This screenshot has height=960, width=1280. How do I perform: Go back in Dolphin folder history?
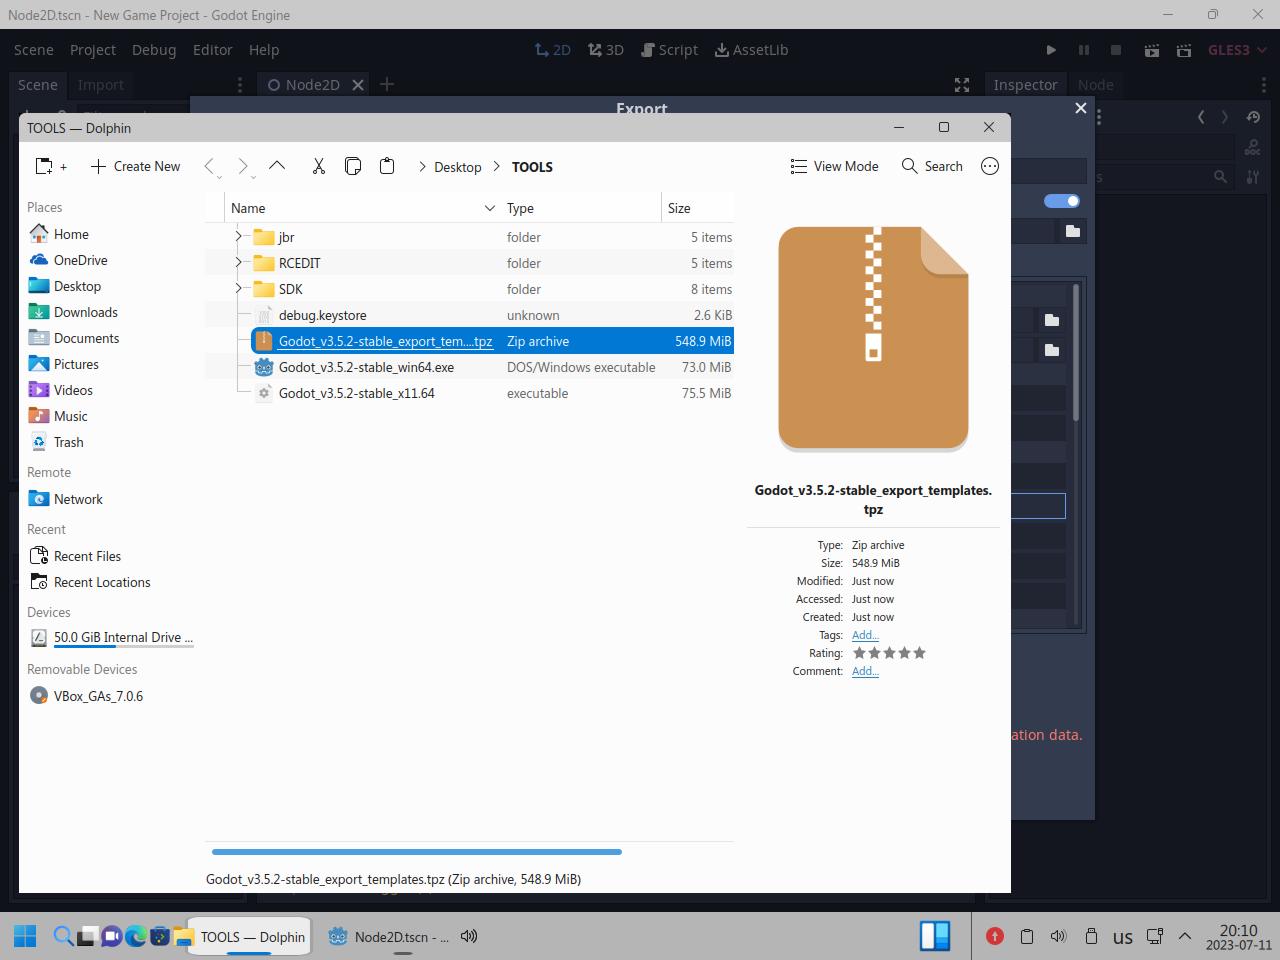point(209,167)
